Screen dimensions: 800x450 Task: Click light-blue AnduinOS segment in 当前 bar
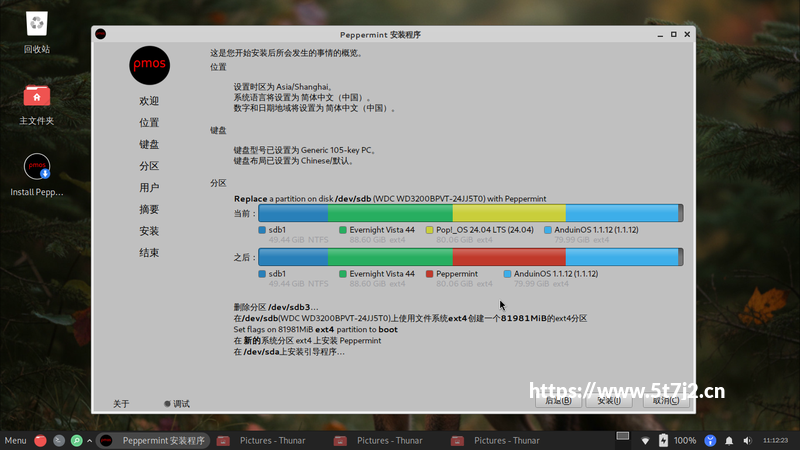[x=622, y=213]
